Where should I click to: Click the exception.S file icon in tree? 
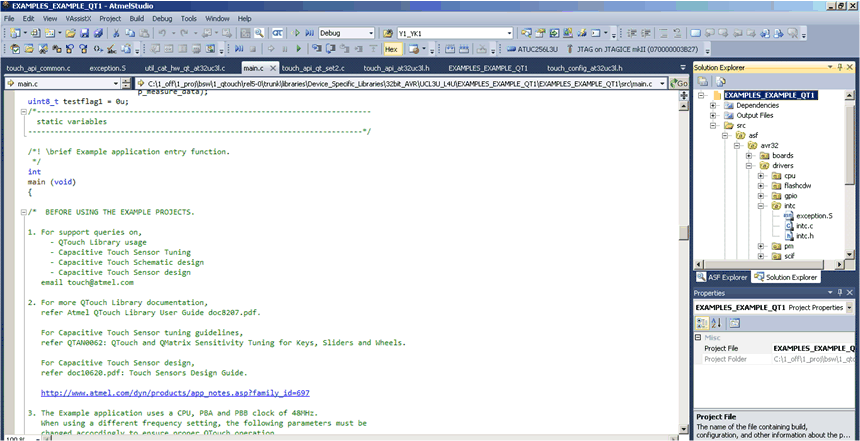pos(789,216)
